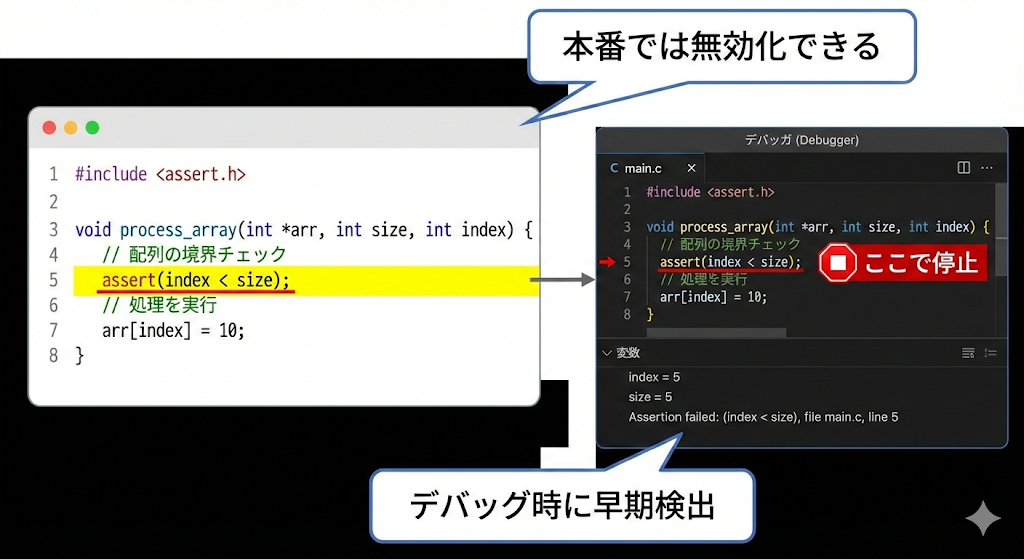Click the sparkle icon in bottom-right corner
Screen dimensions: 1024x559
982,519
